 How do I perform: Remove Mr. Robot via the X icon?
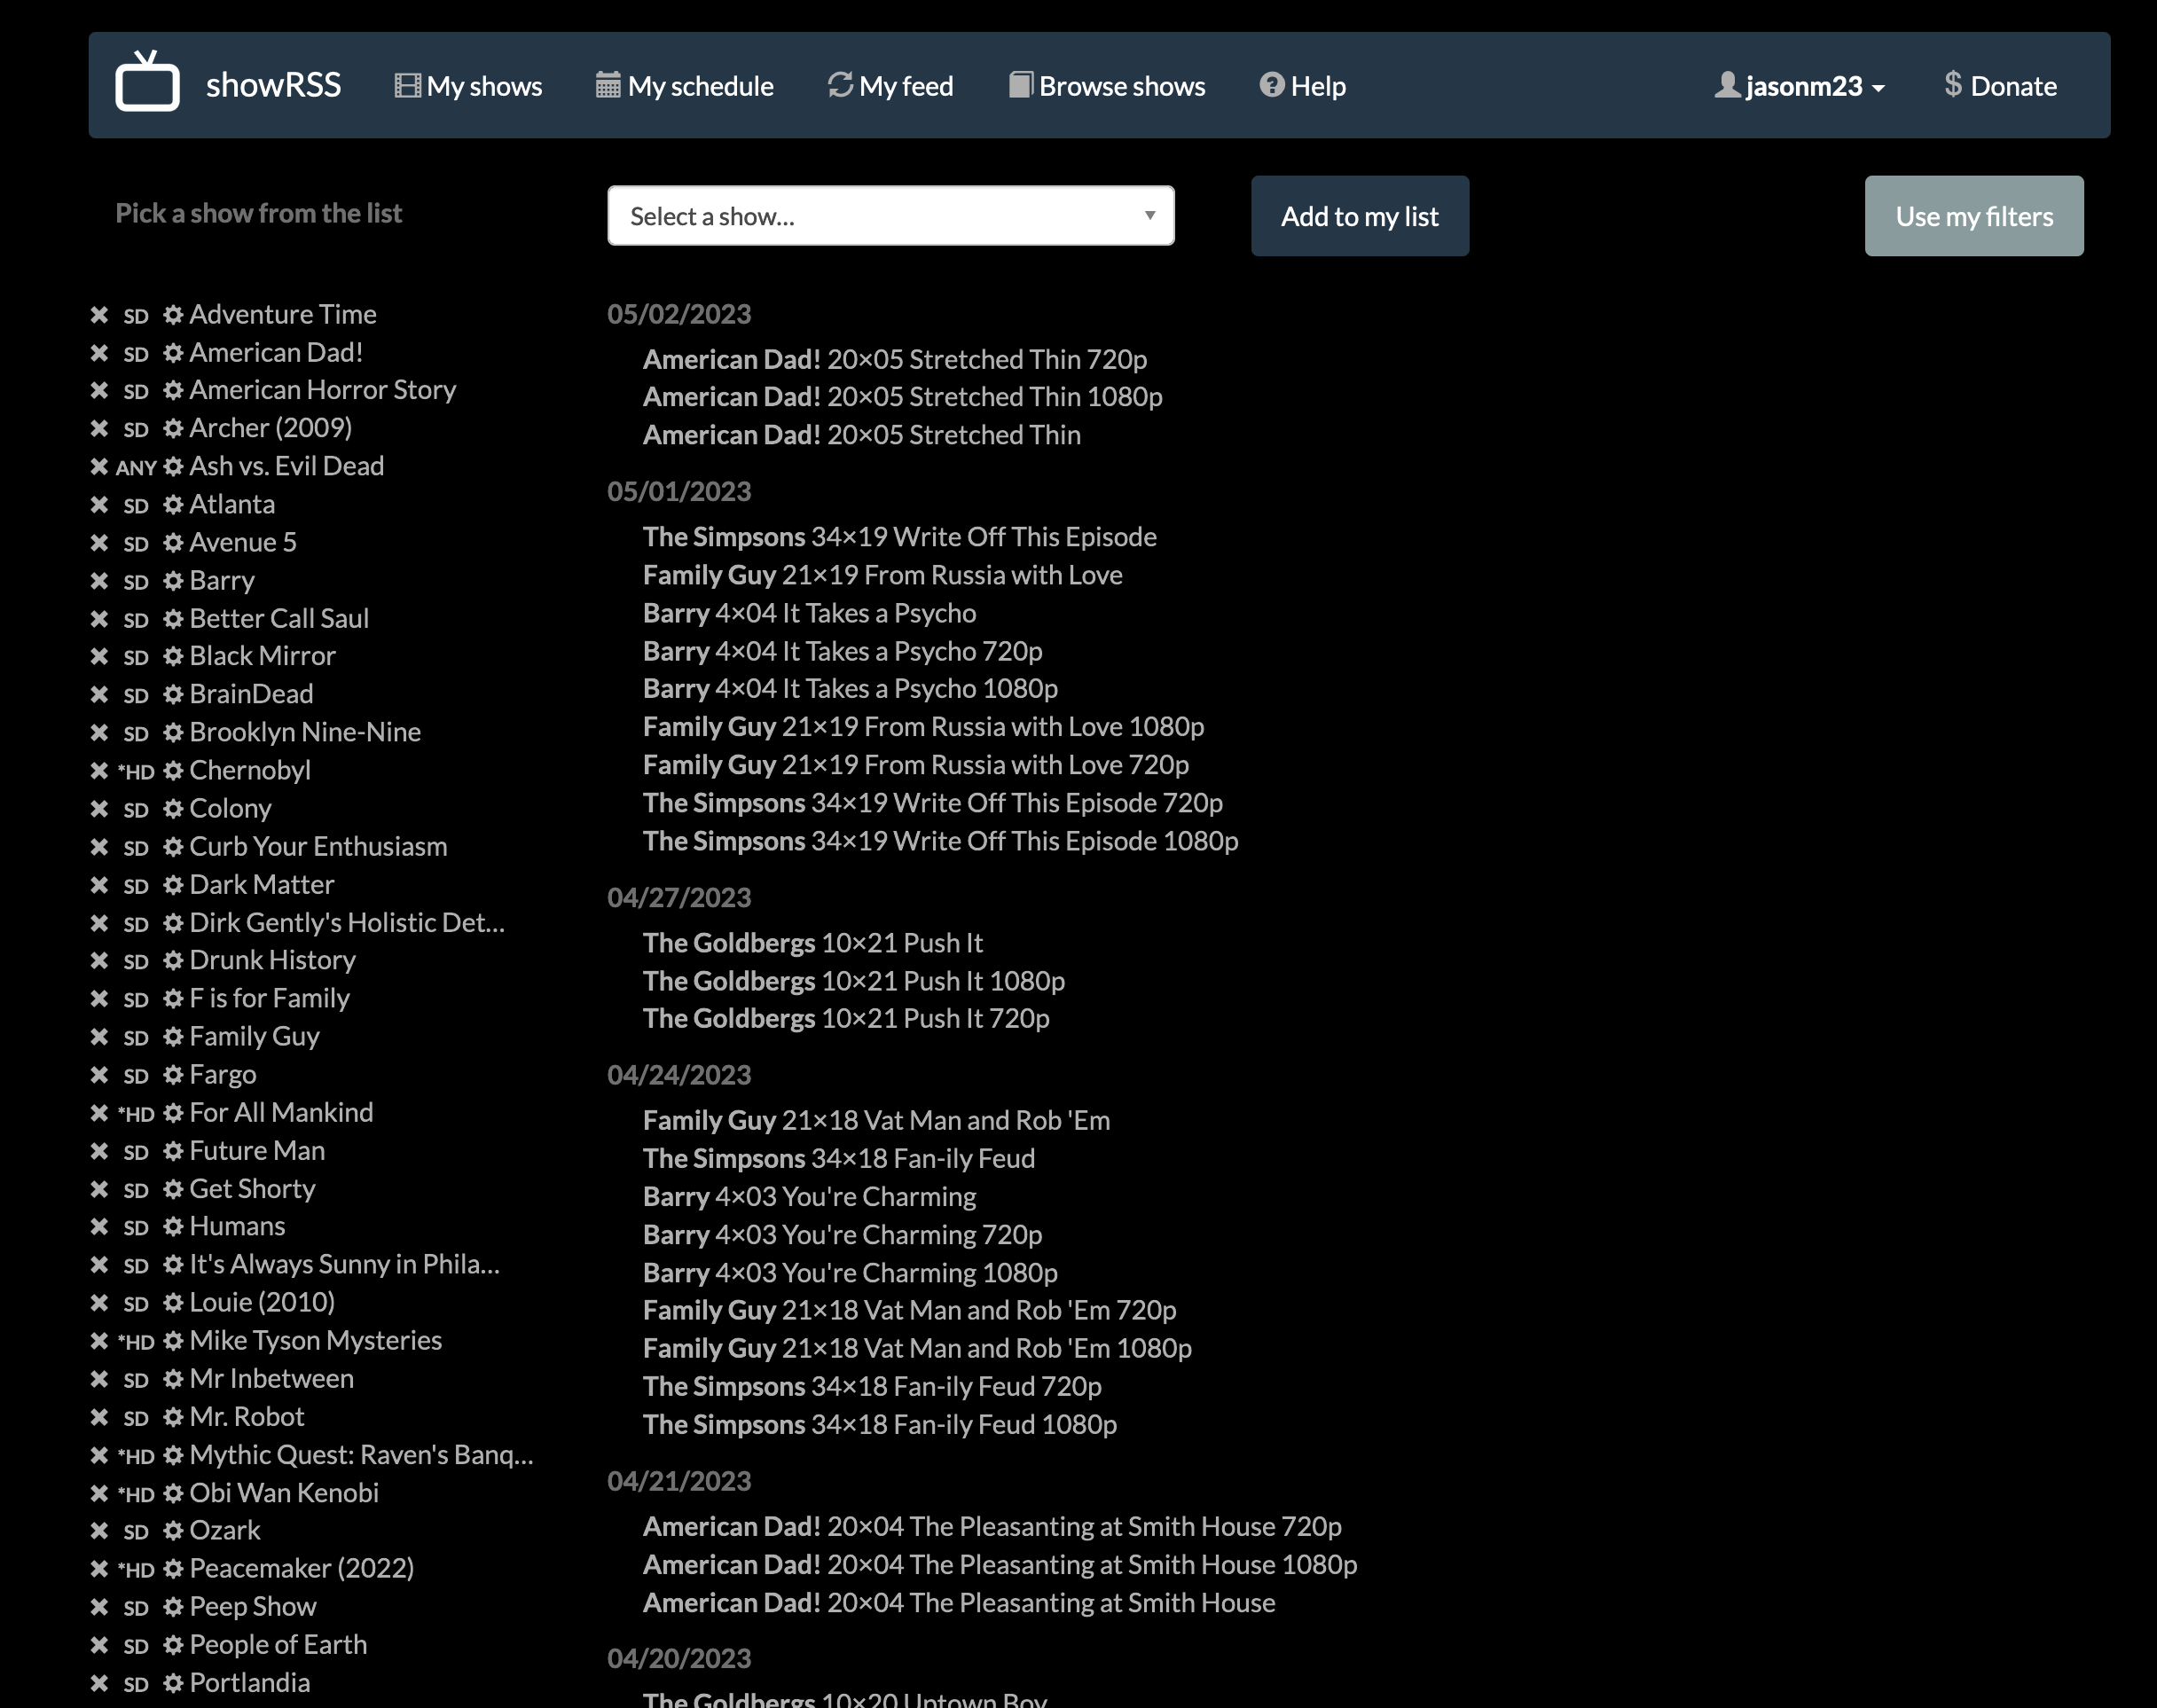tap(99, 1417)
